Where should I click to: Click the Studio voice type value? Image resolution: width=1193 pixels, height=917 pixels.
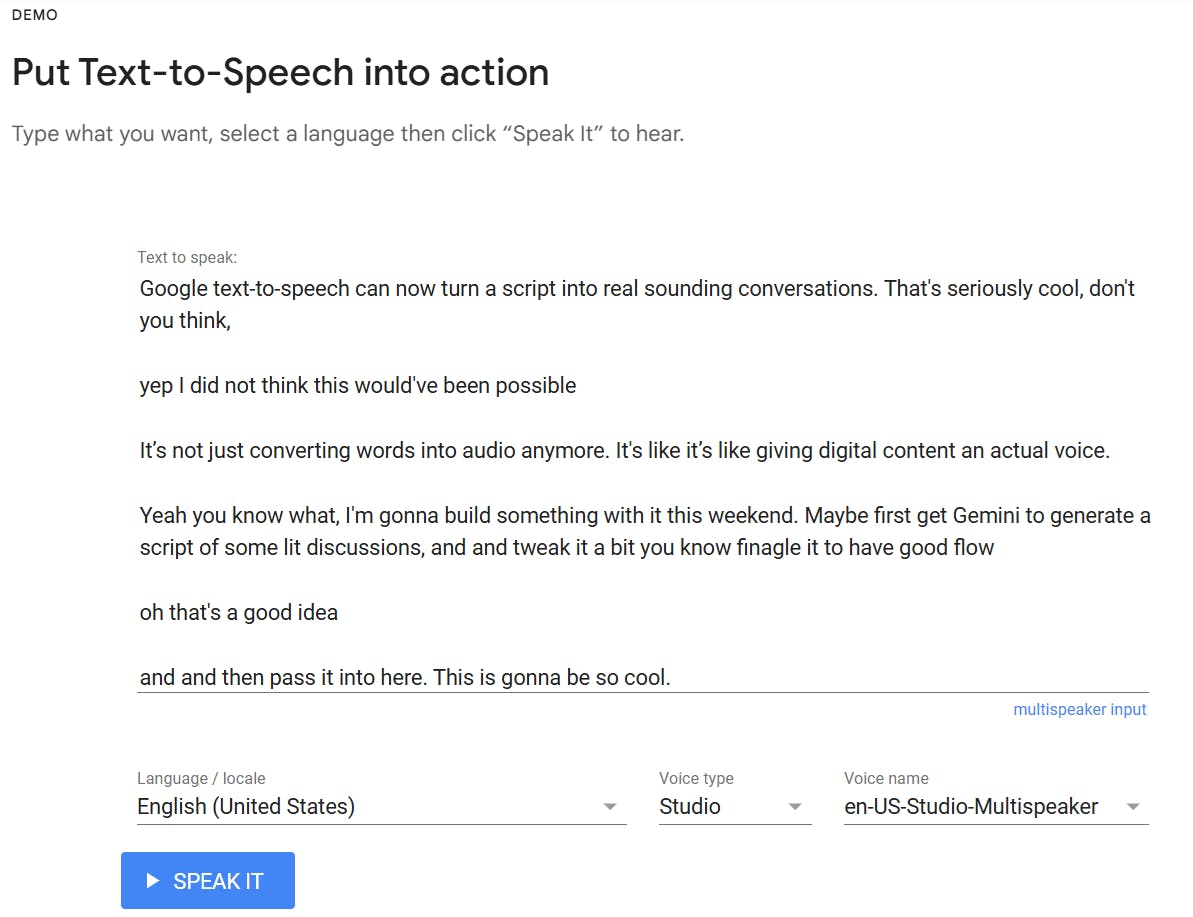(x=690, y=807)
